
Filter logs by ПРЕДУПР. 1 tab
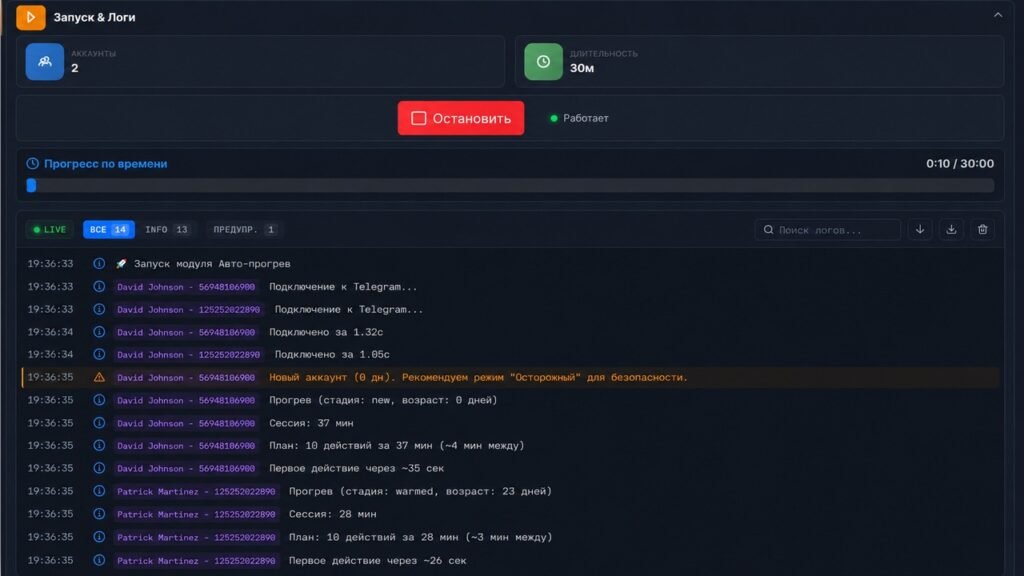(x=244, y=229)
